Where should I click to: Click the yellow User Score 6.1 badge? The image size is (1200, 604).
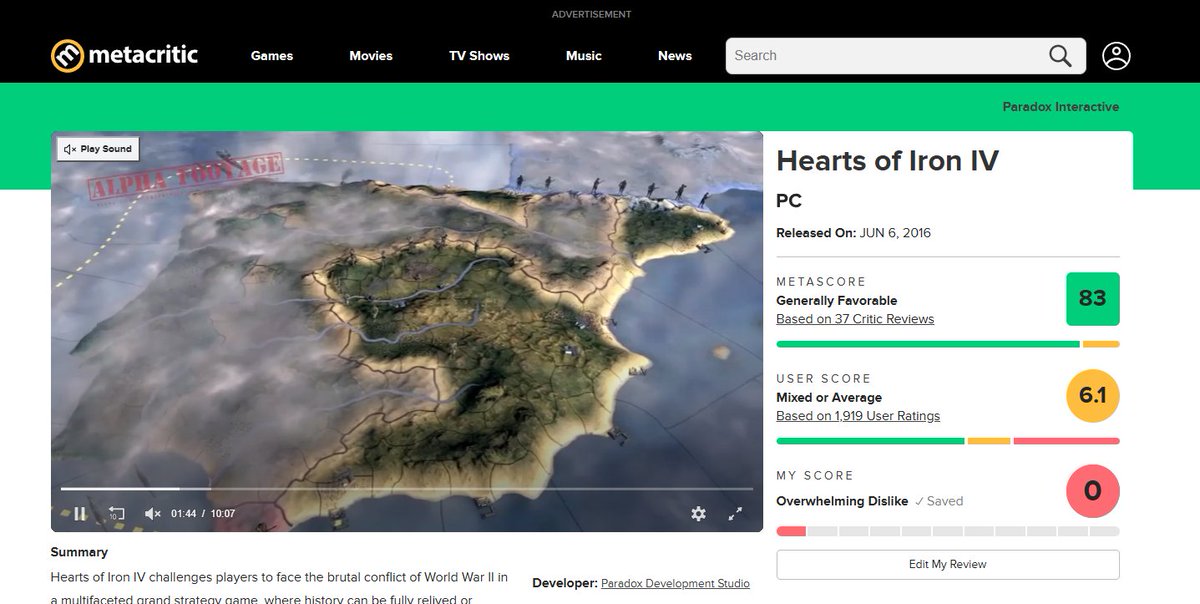[1093, 396]
